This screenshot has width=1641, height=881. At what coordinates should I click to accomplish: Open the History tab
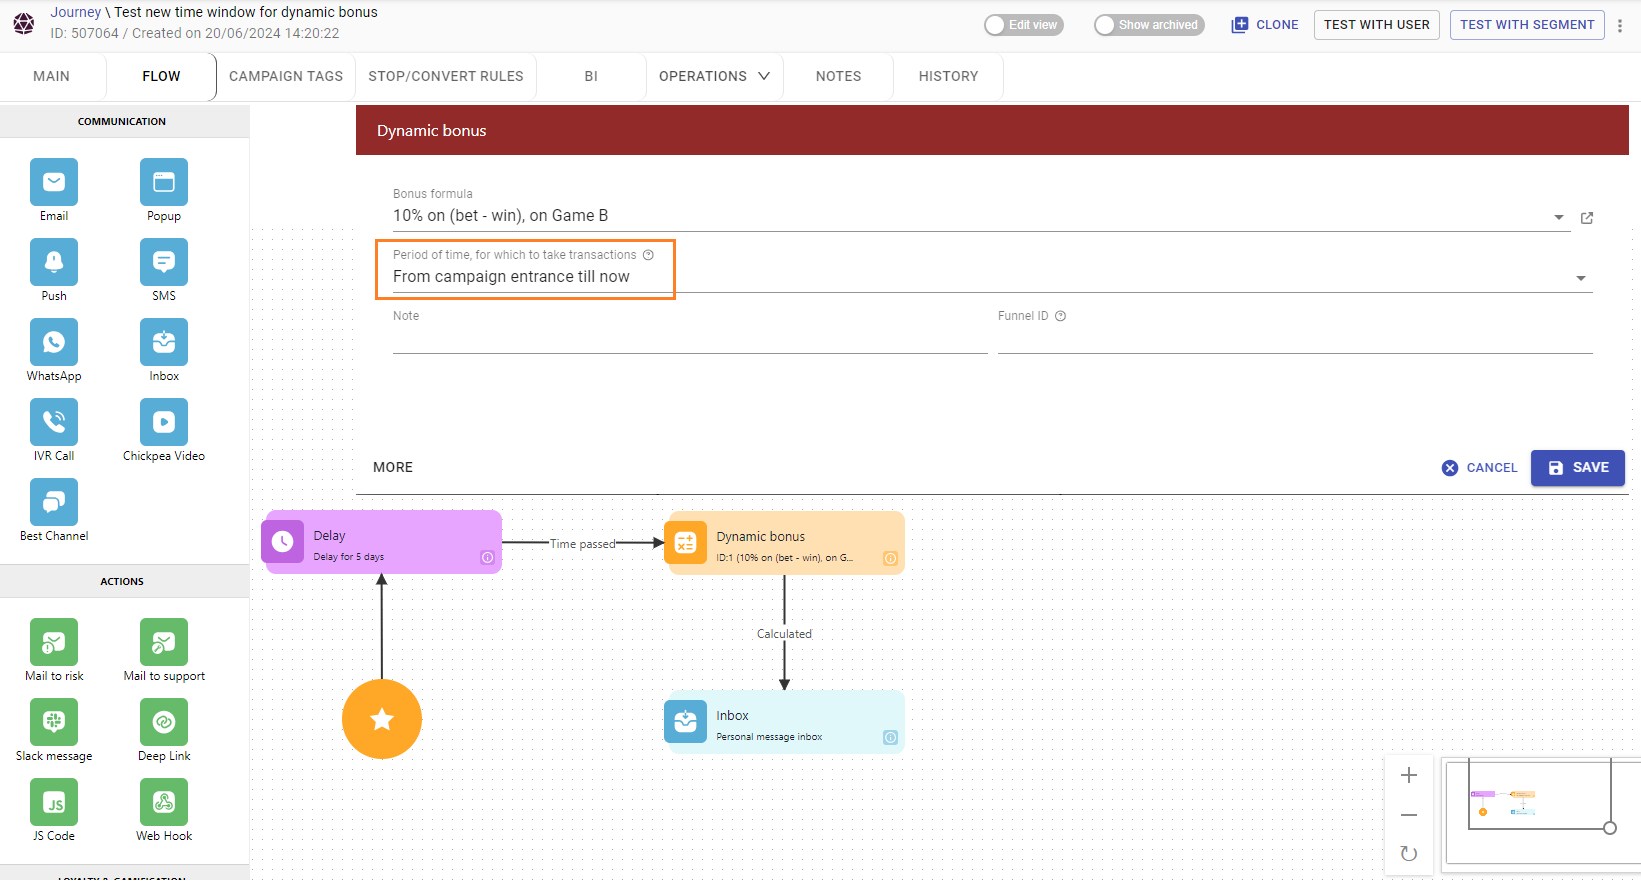pyautogui.click(x=948, y=76)
